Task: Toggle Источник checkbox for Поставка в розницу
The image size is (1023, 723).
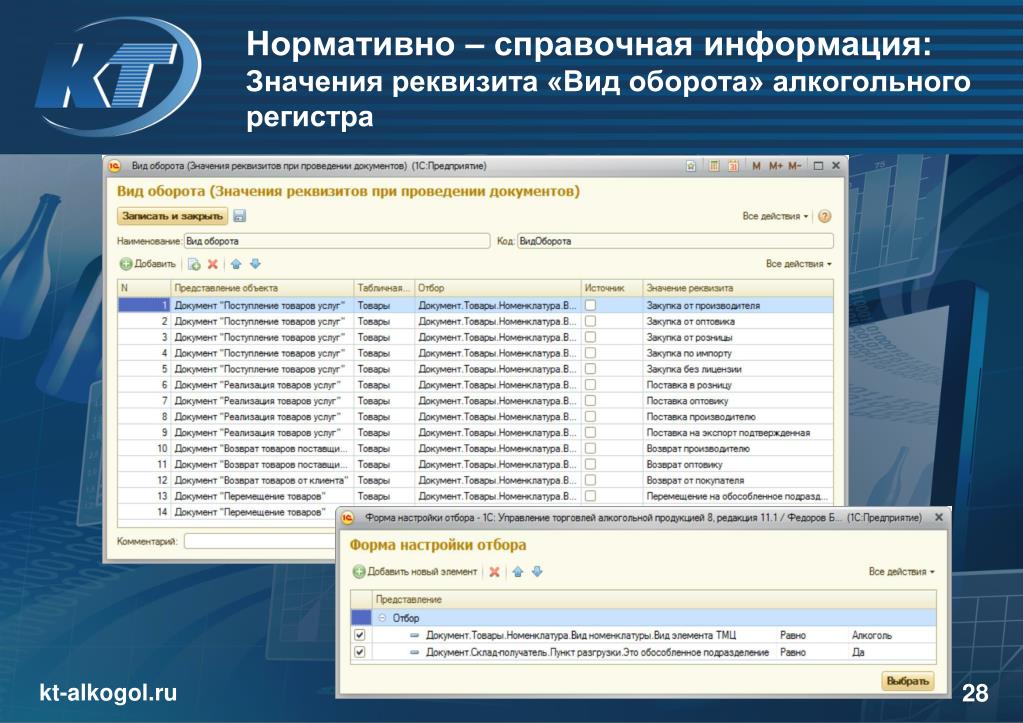Action: tap(590, 385)
